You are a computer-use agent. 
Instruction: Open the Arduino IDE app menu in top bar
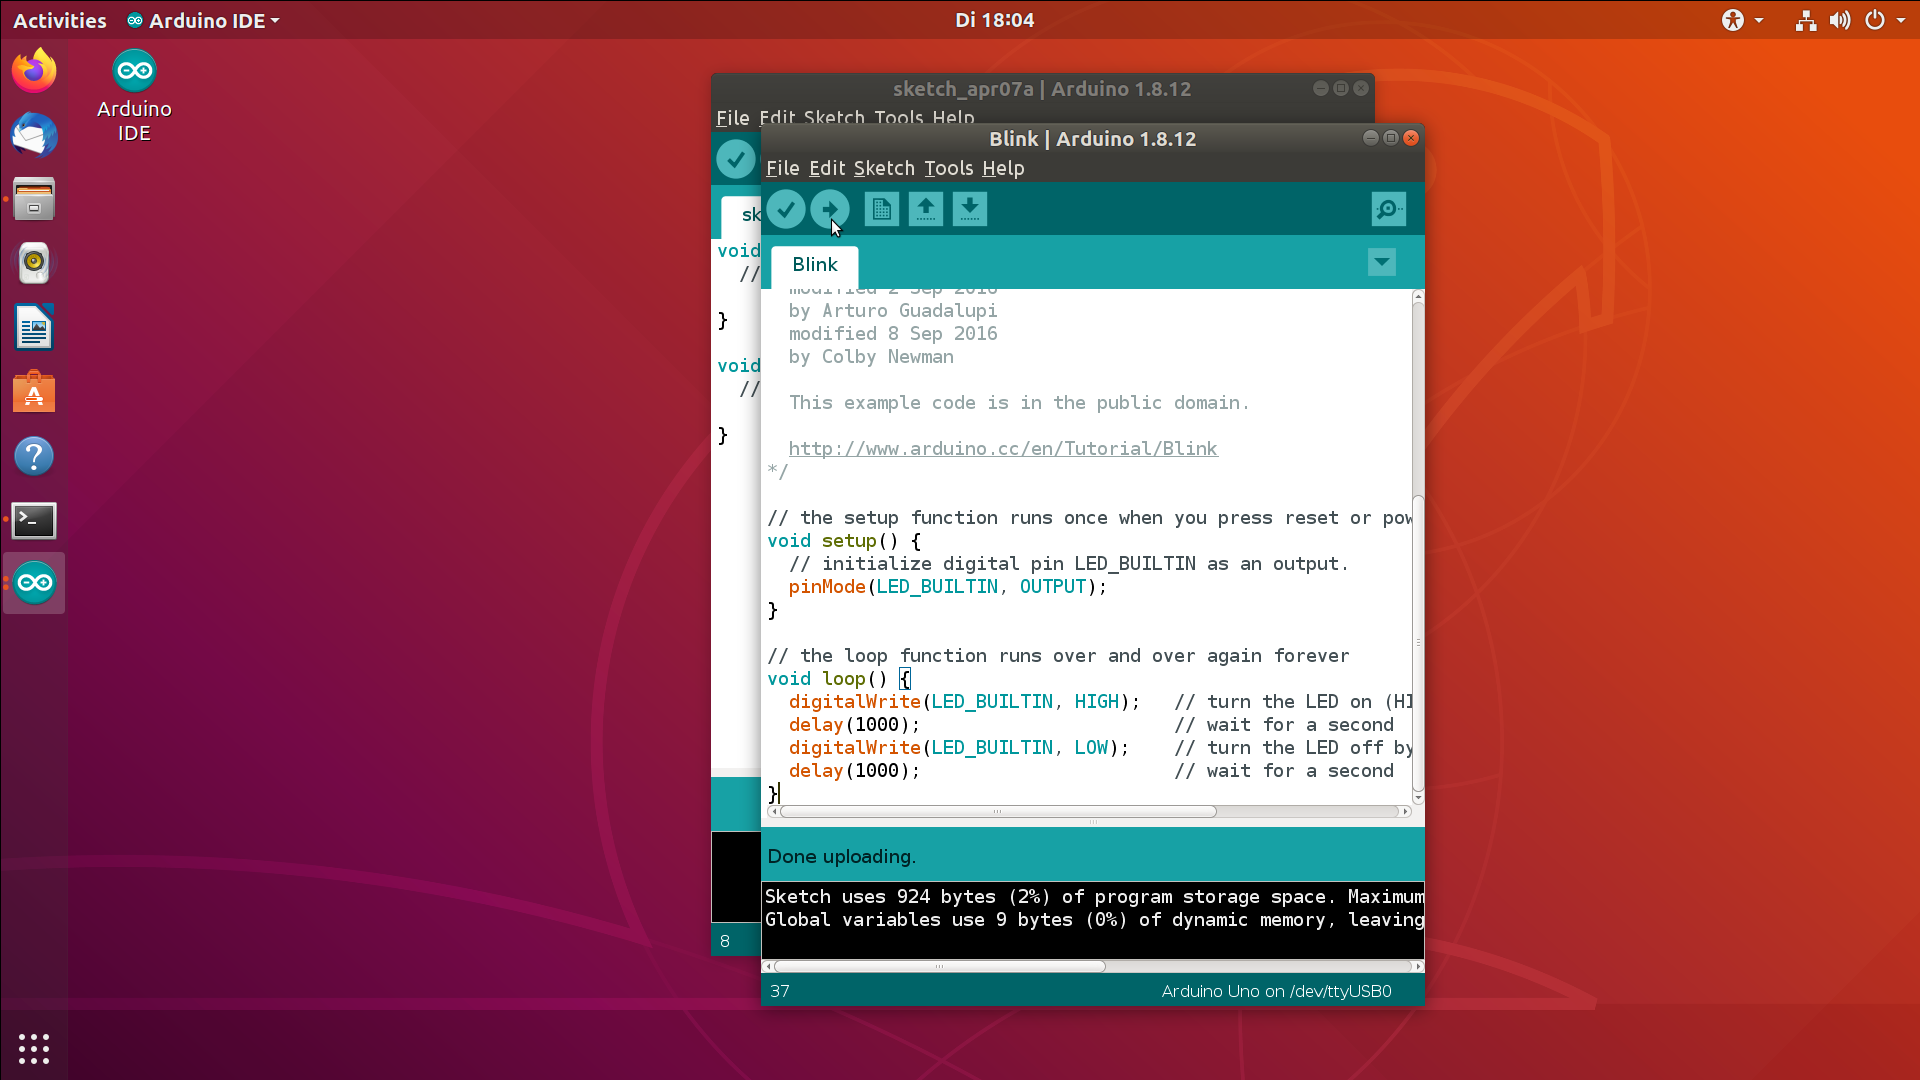tap(203, 20)
